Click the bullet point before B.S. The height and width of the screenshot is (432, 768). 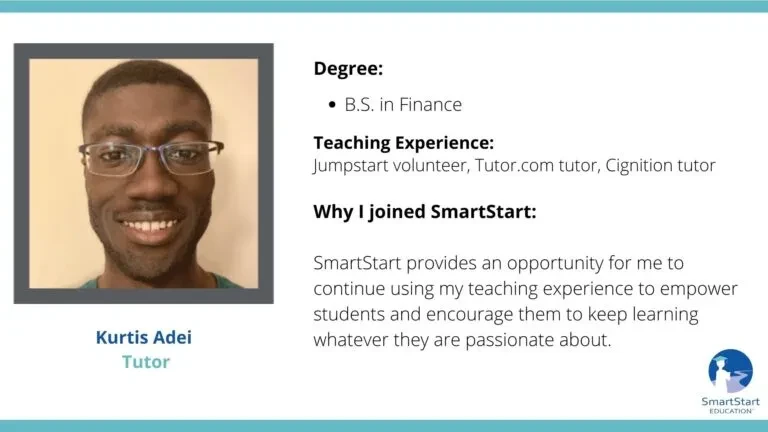[333, 105]
